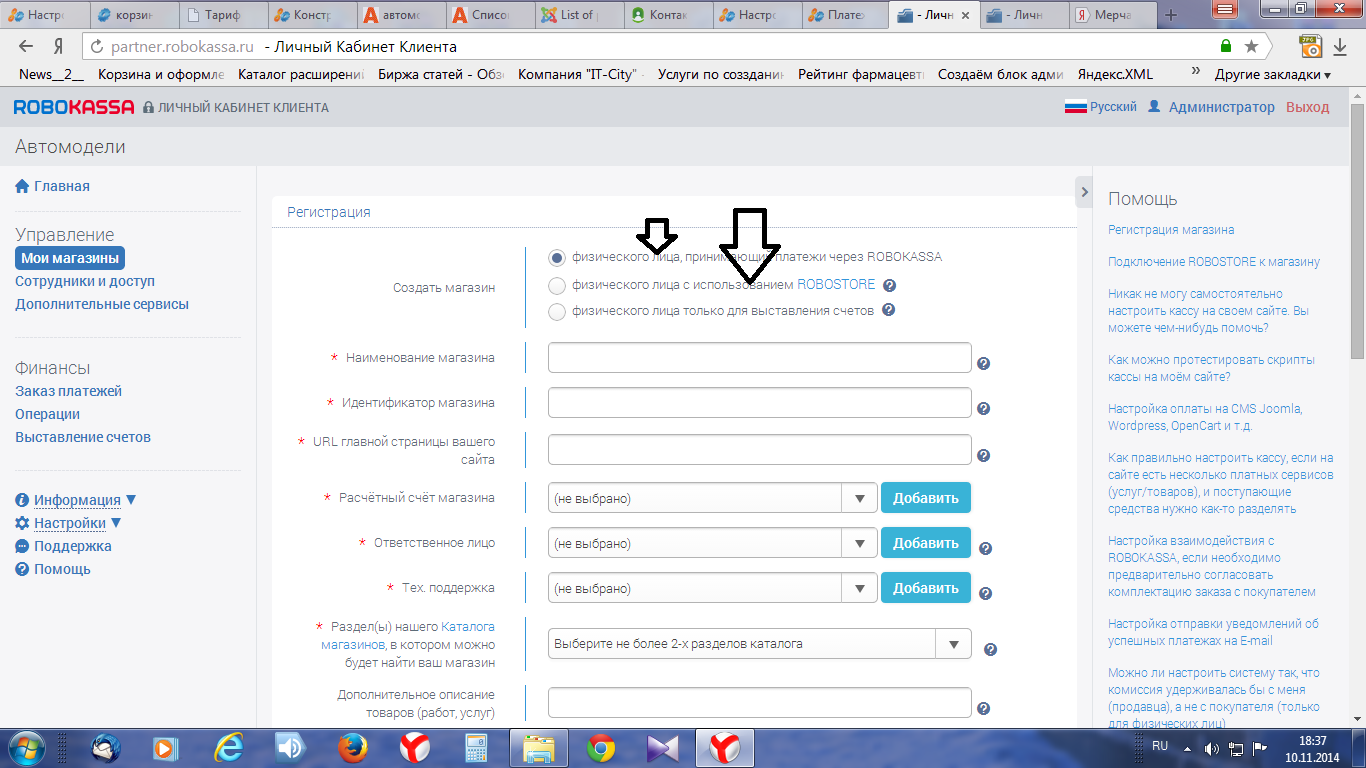Screen dimensions: 1366x768
Task: Click the browser back arrow
Action: point(26,46)
